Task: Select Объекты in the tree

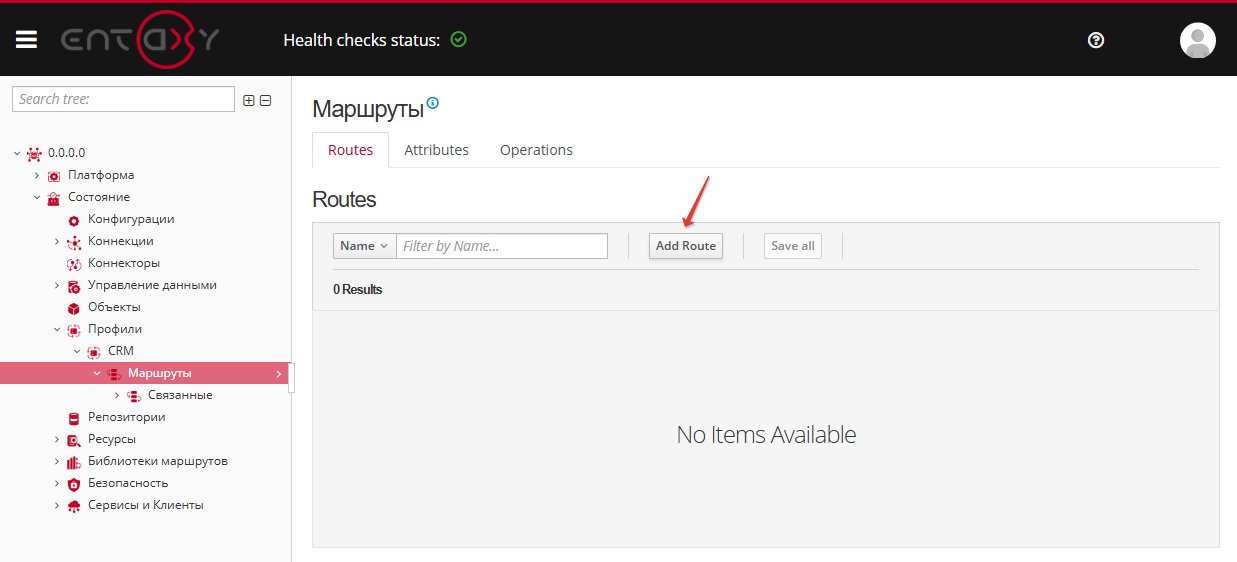Action: [114, 307]
